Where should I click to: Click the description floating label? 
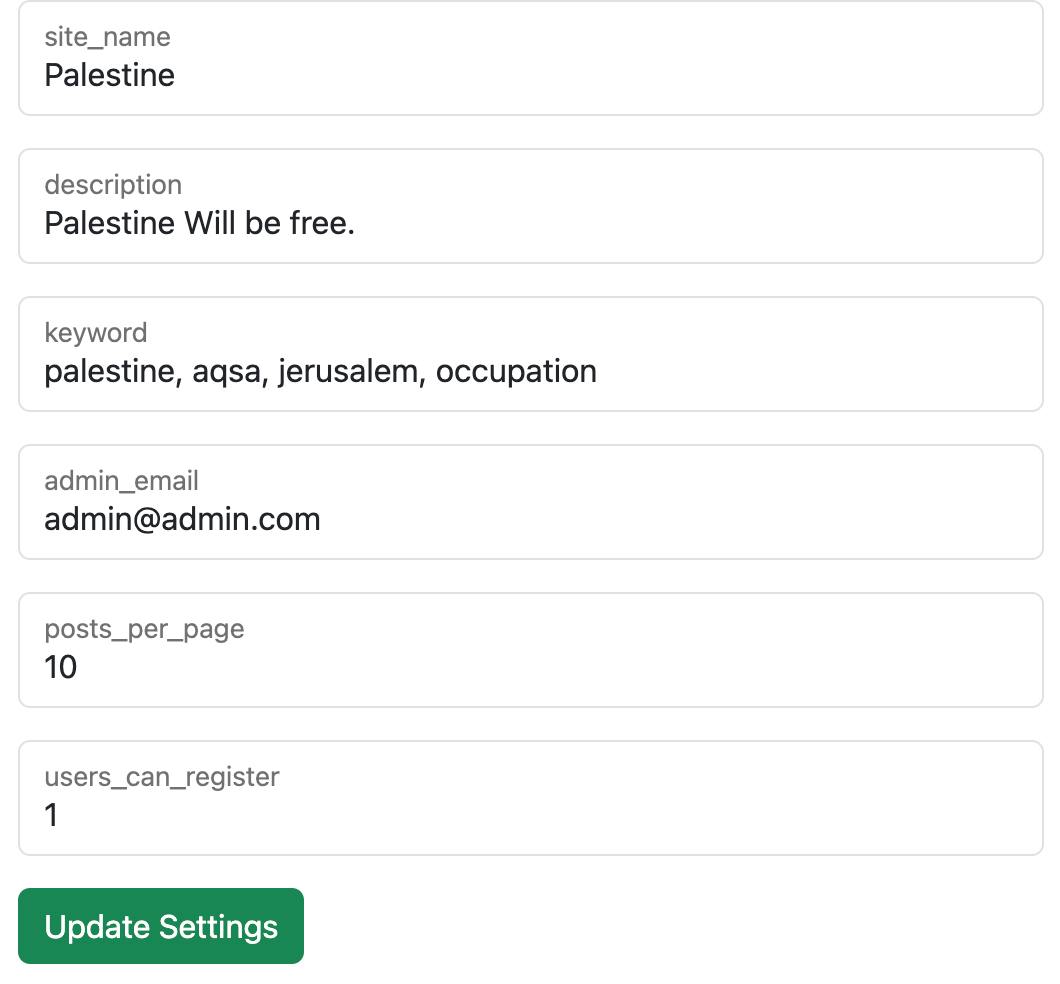click(x=113, y=184)
